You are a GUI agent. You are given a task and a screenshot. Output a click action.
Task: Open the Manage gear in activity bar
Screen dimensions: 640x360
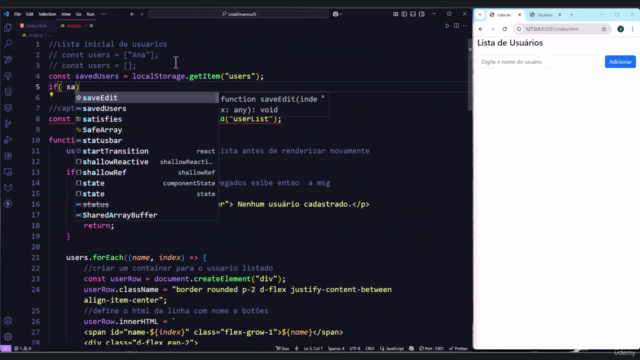(x=8, y=337)
